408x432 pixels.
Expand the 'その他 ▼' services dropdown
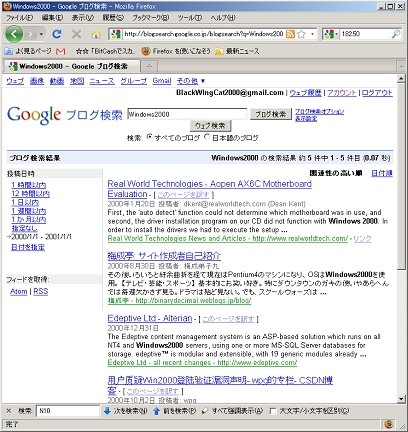(191, 81)
